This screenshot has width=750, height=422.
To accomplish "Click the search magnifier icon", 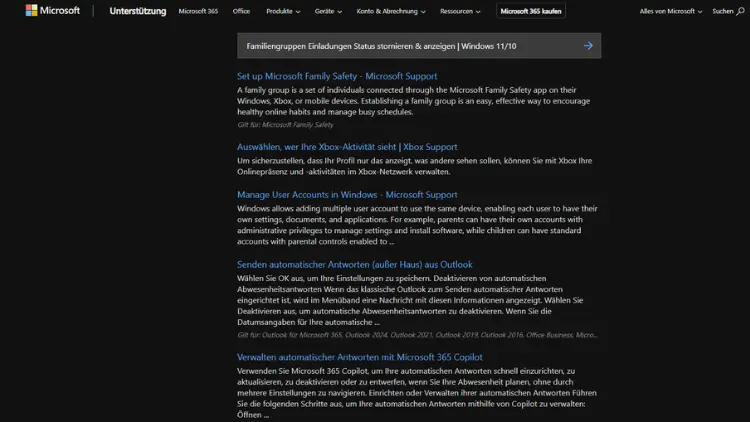I will (x=740, y=11).
